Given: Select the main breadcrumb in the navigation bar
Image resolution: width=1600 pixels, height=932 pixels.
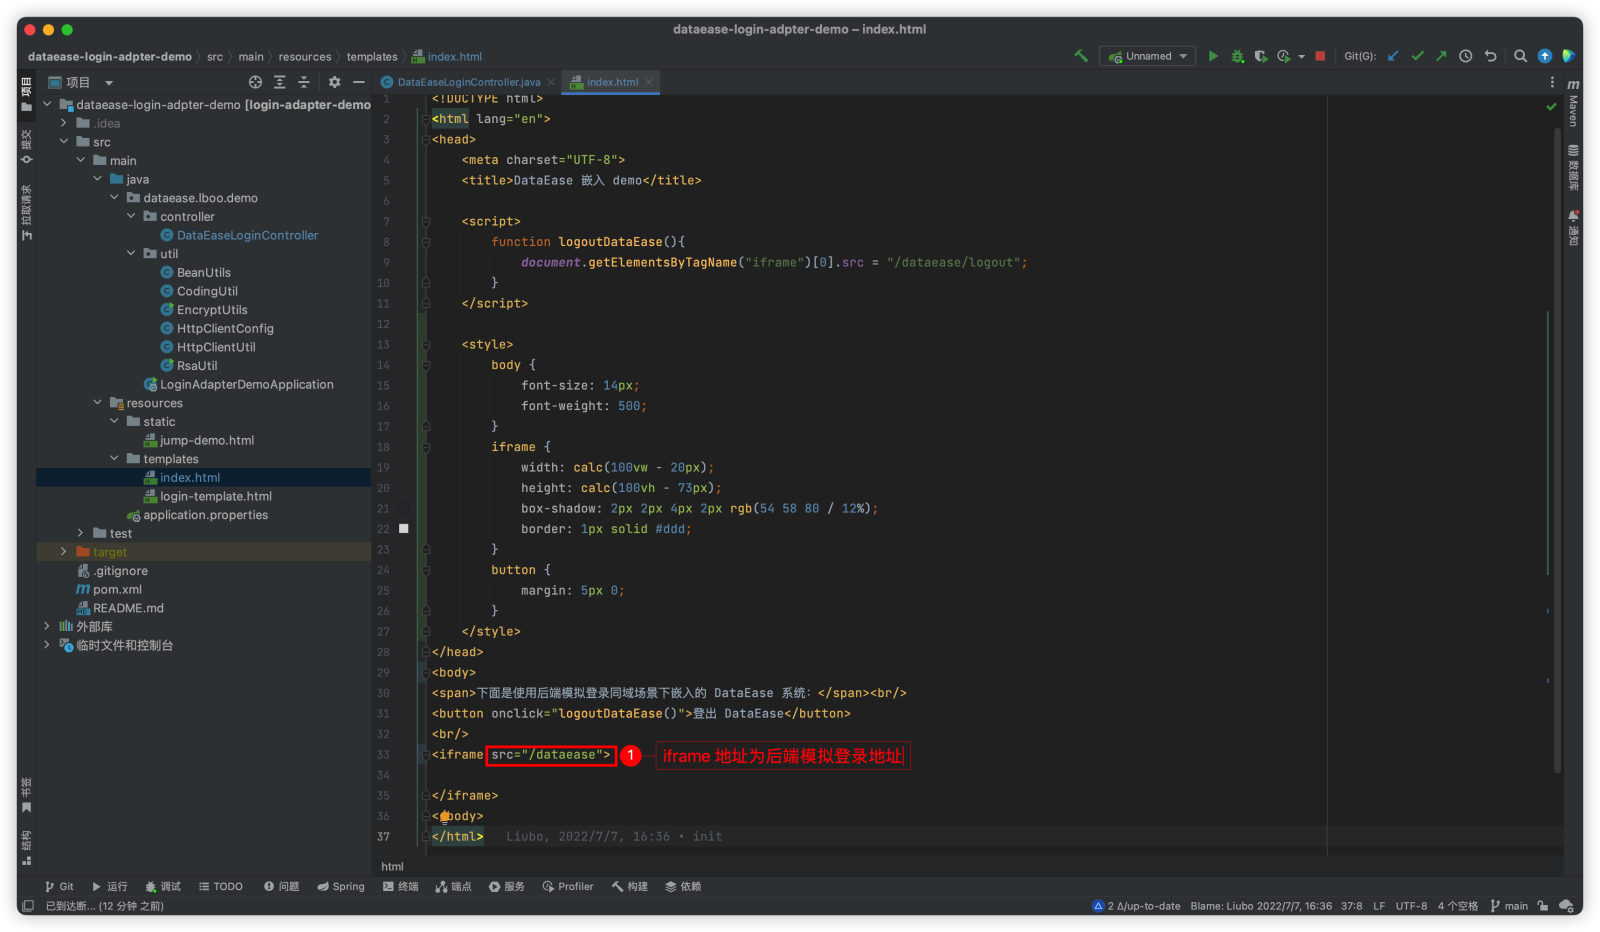Looking at the screenshot, I should [x=251, y=57].
